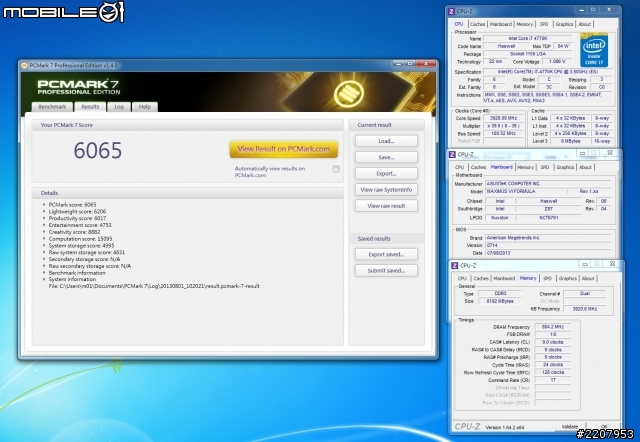Click the memory Size 8192 MBytes value

click(500, 301)
